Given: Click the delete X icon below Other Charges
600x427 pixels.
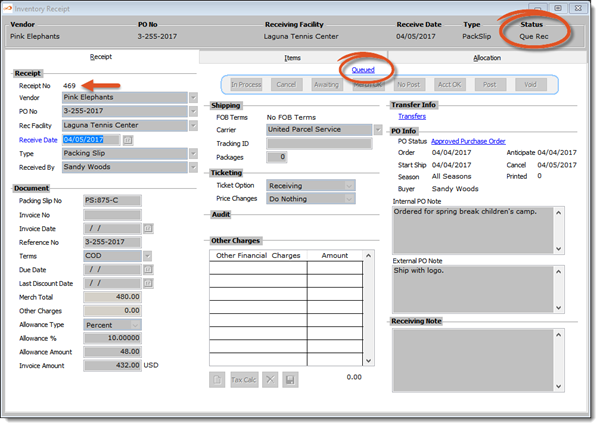Looking at the screenshot, I should [270, 380].
